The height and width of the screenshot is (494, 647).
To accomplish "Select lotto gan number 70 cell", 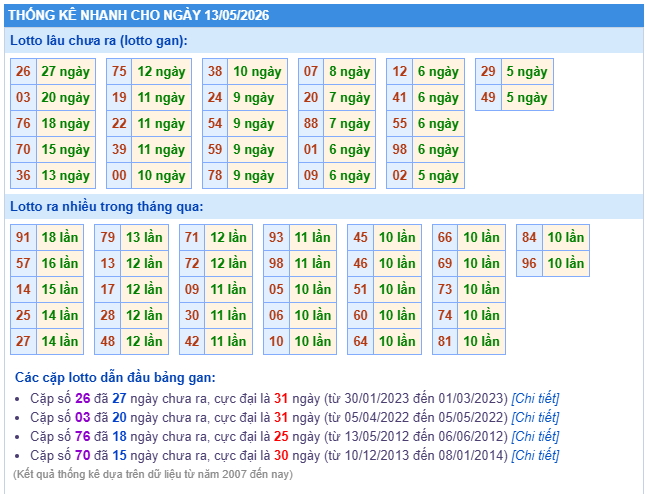I will pos(23,149).
